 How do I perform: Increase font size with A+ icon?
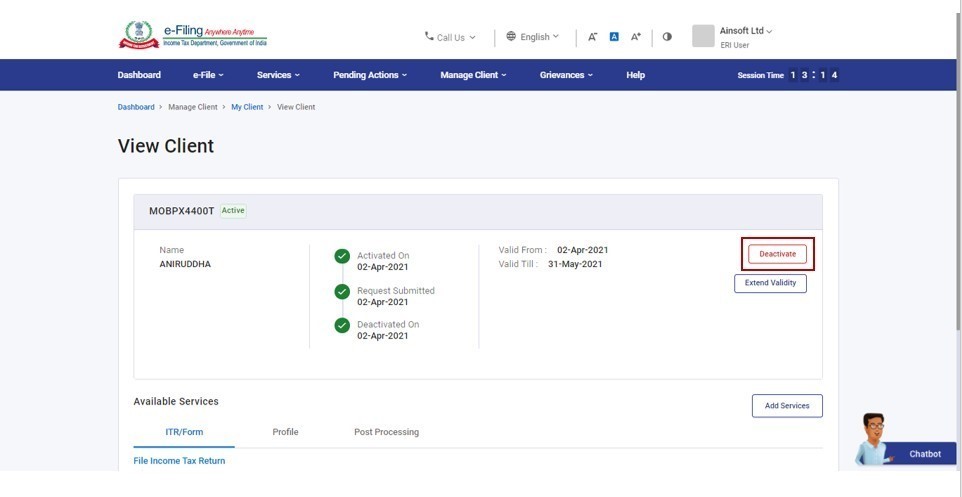(636, 37)
